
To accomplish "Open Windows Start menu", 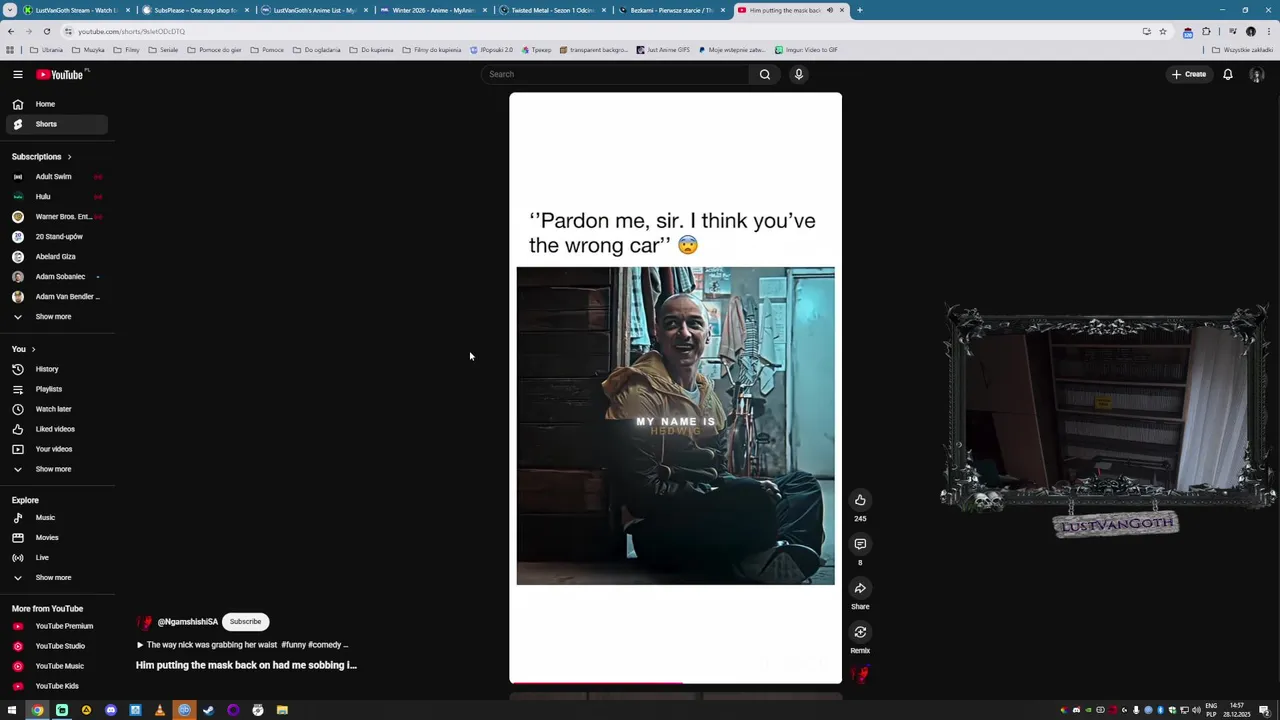I will point(12,710).
